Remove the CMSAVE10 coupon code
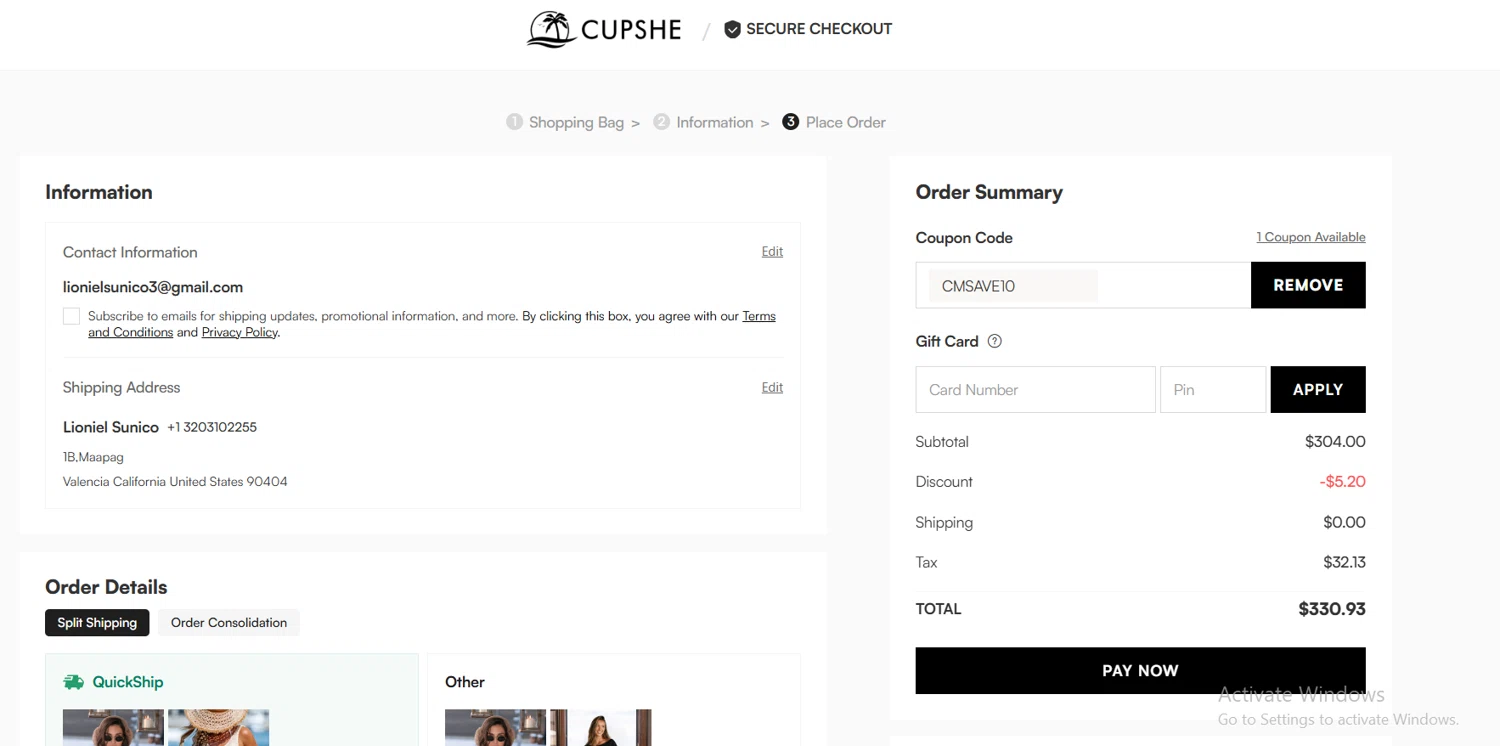1500x746 pixels. [1307, 285]
